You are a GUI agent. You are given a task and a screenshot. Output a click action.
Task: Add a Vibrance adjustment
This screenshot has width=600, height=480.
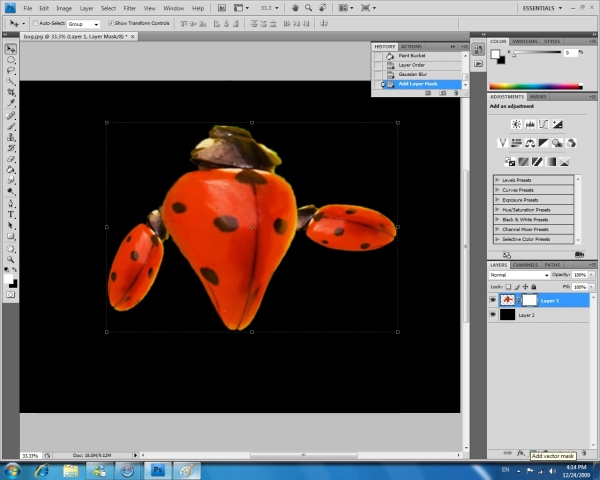pos(502,143)
